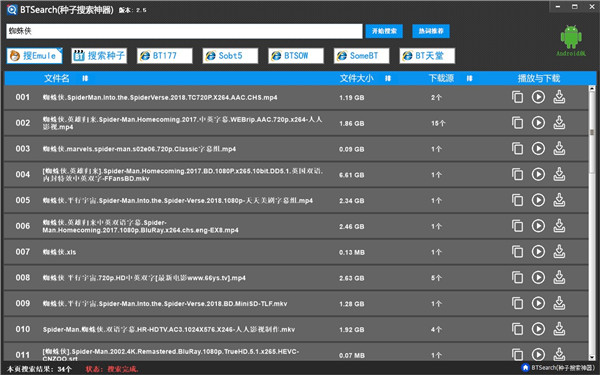Download result 009 1.28 GB file

(x=559, y=303)
